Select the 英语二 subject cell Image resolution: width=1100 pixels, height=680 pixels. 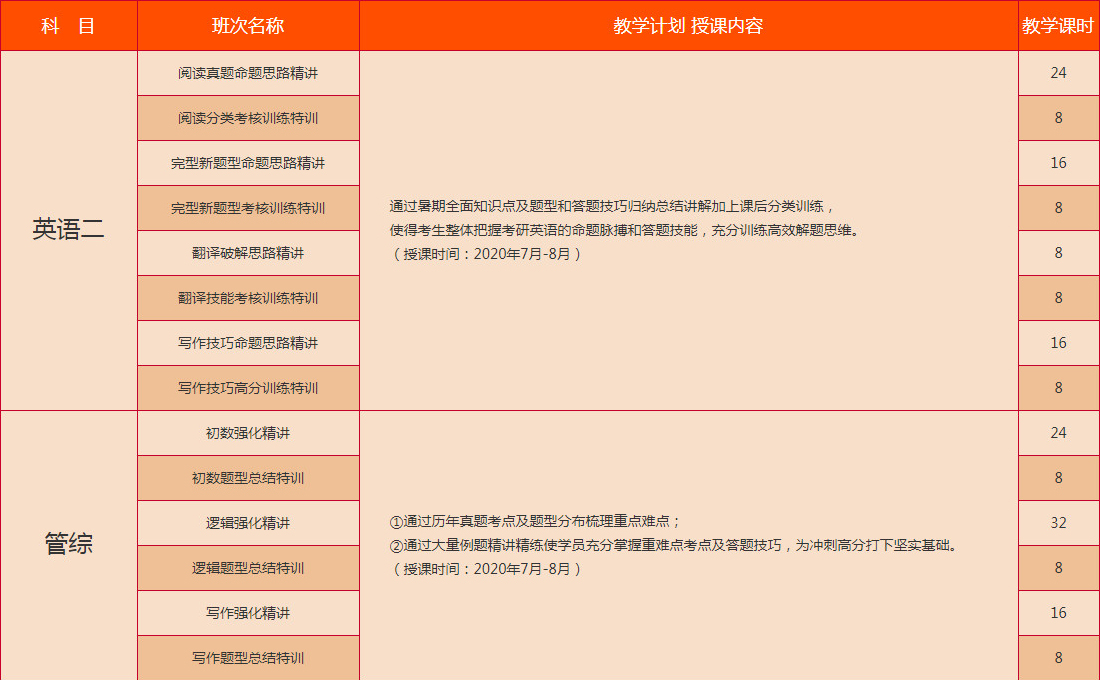click(69, 230)
